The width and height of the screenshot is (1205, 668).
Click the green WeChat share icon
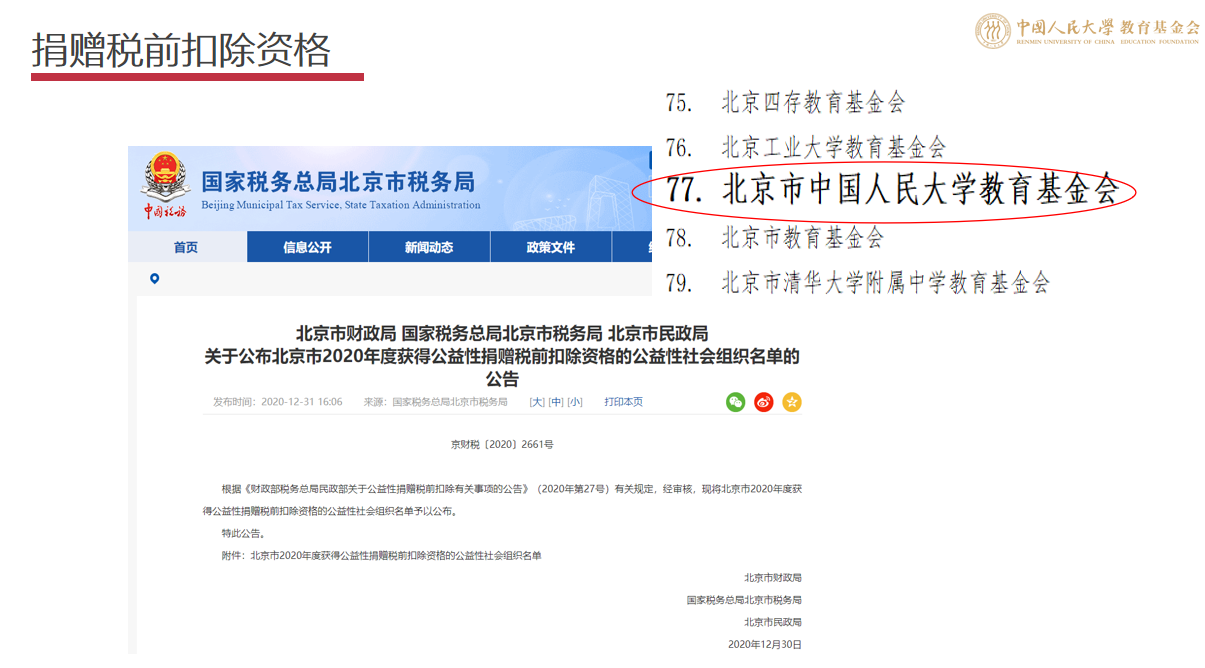pyautogui.click(x=736, y=402)
